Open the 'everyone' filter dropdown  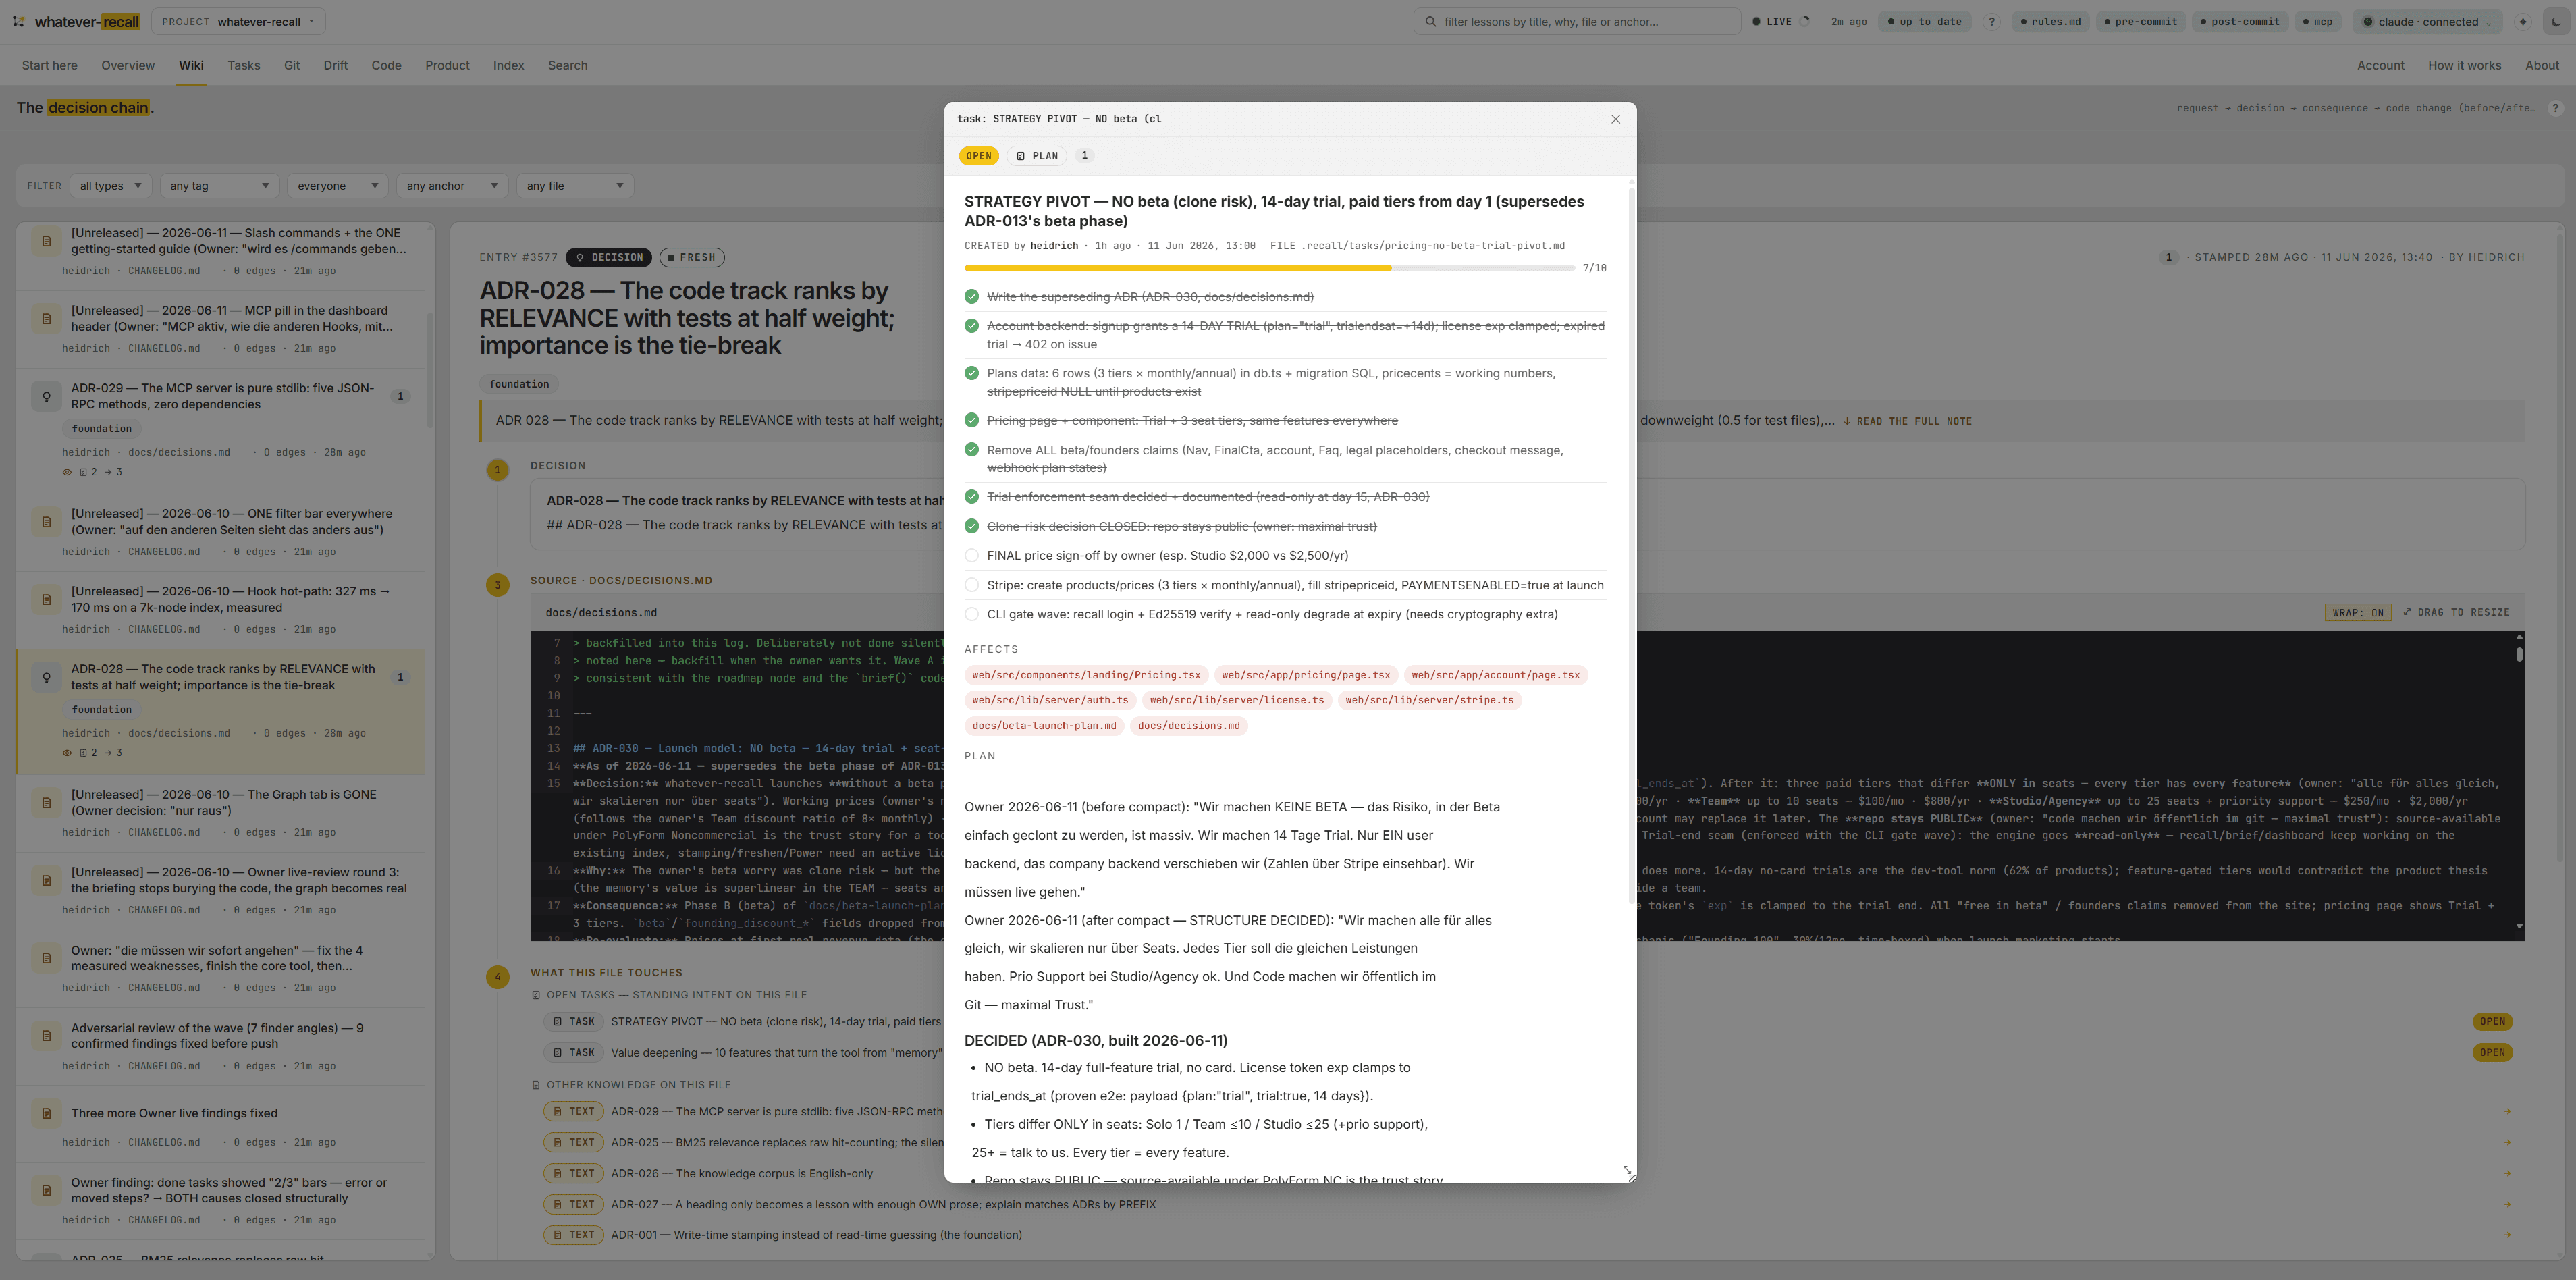pos(338,185)
